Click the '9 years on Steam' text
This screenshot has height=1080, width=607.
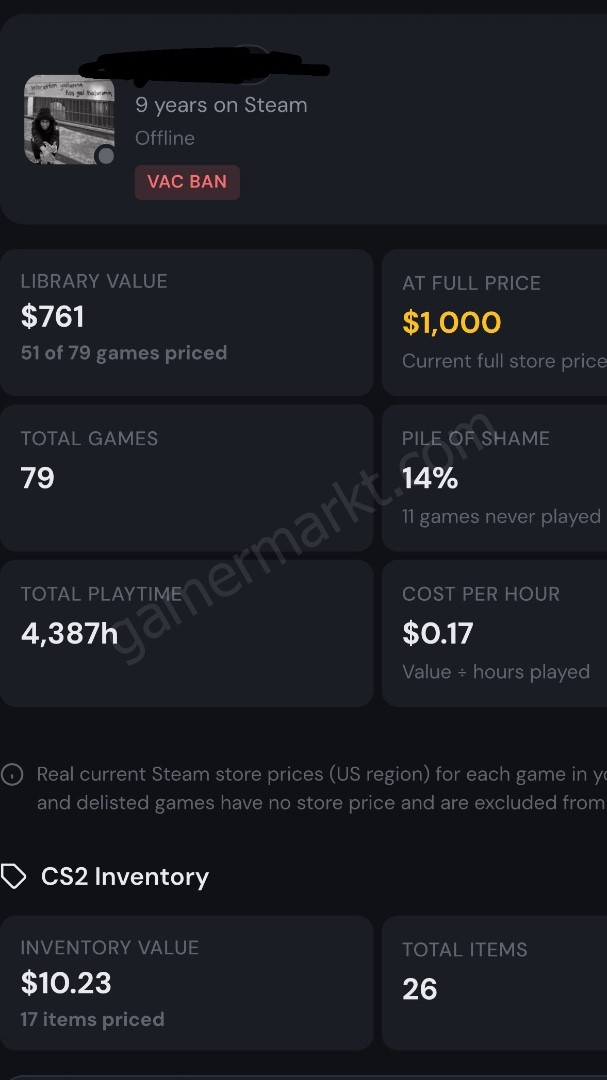pyautogui.click(x=221, y=105)
